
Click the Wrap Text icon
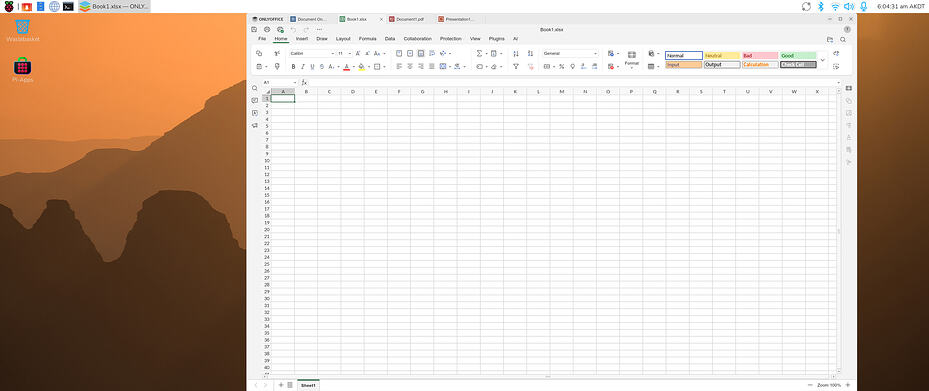431,53
